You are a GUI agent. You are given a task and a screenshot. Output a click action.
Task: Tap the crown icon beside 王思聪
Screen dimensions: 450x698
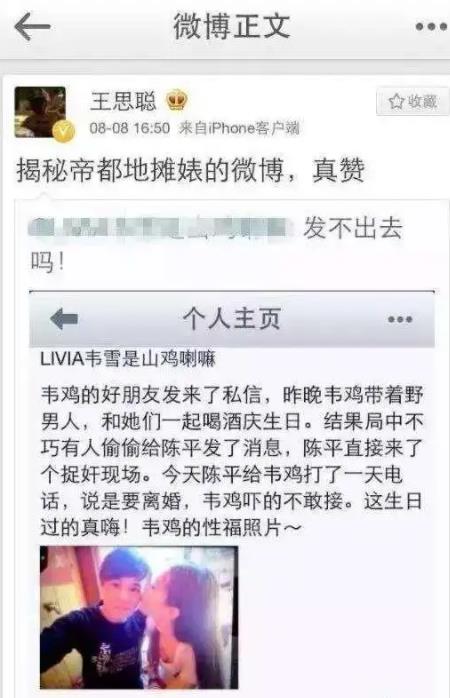pos(177,101)
